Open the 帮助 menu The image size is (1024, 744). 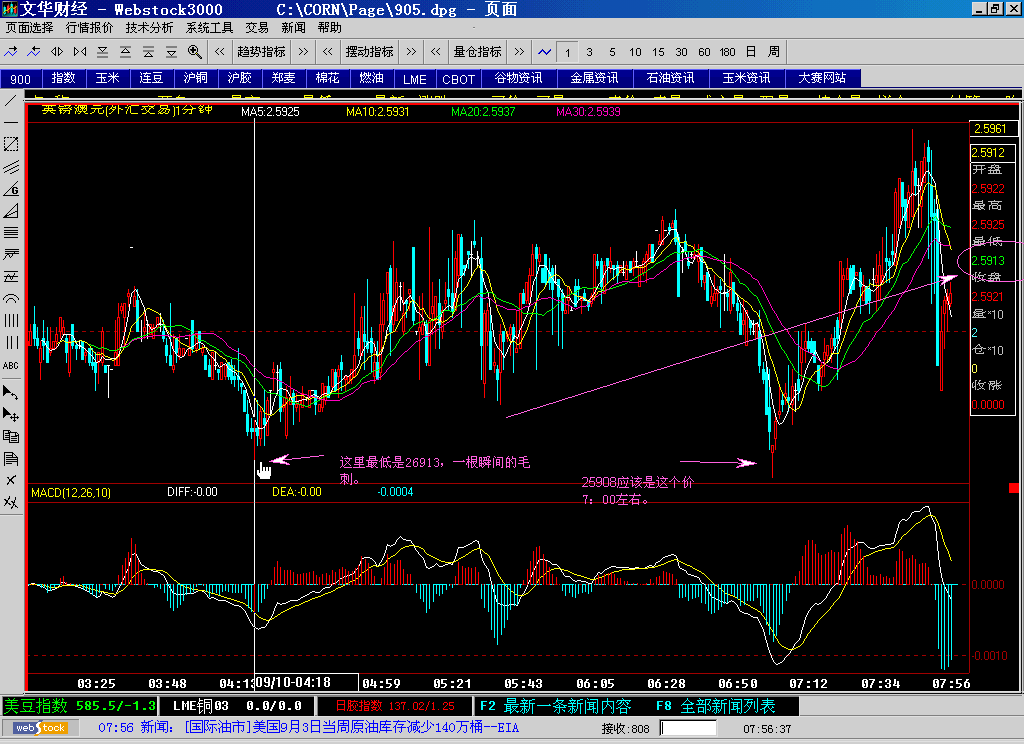[x=330, y=27]
